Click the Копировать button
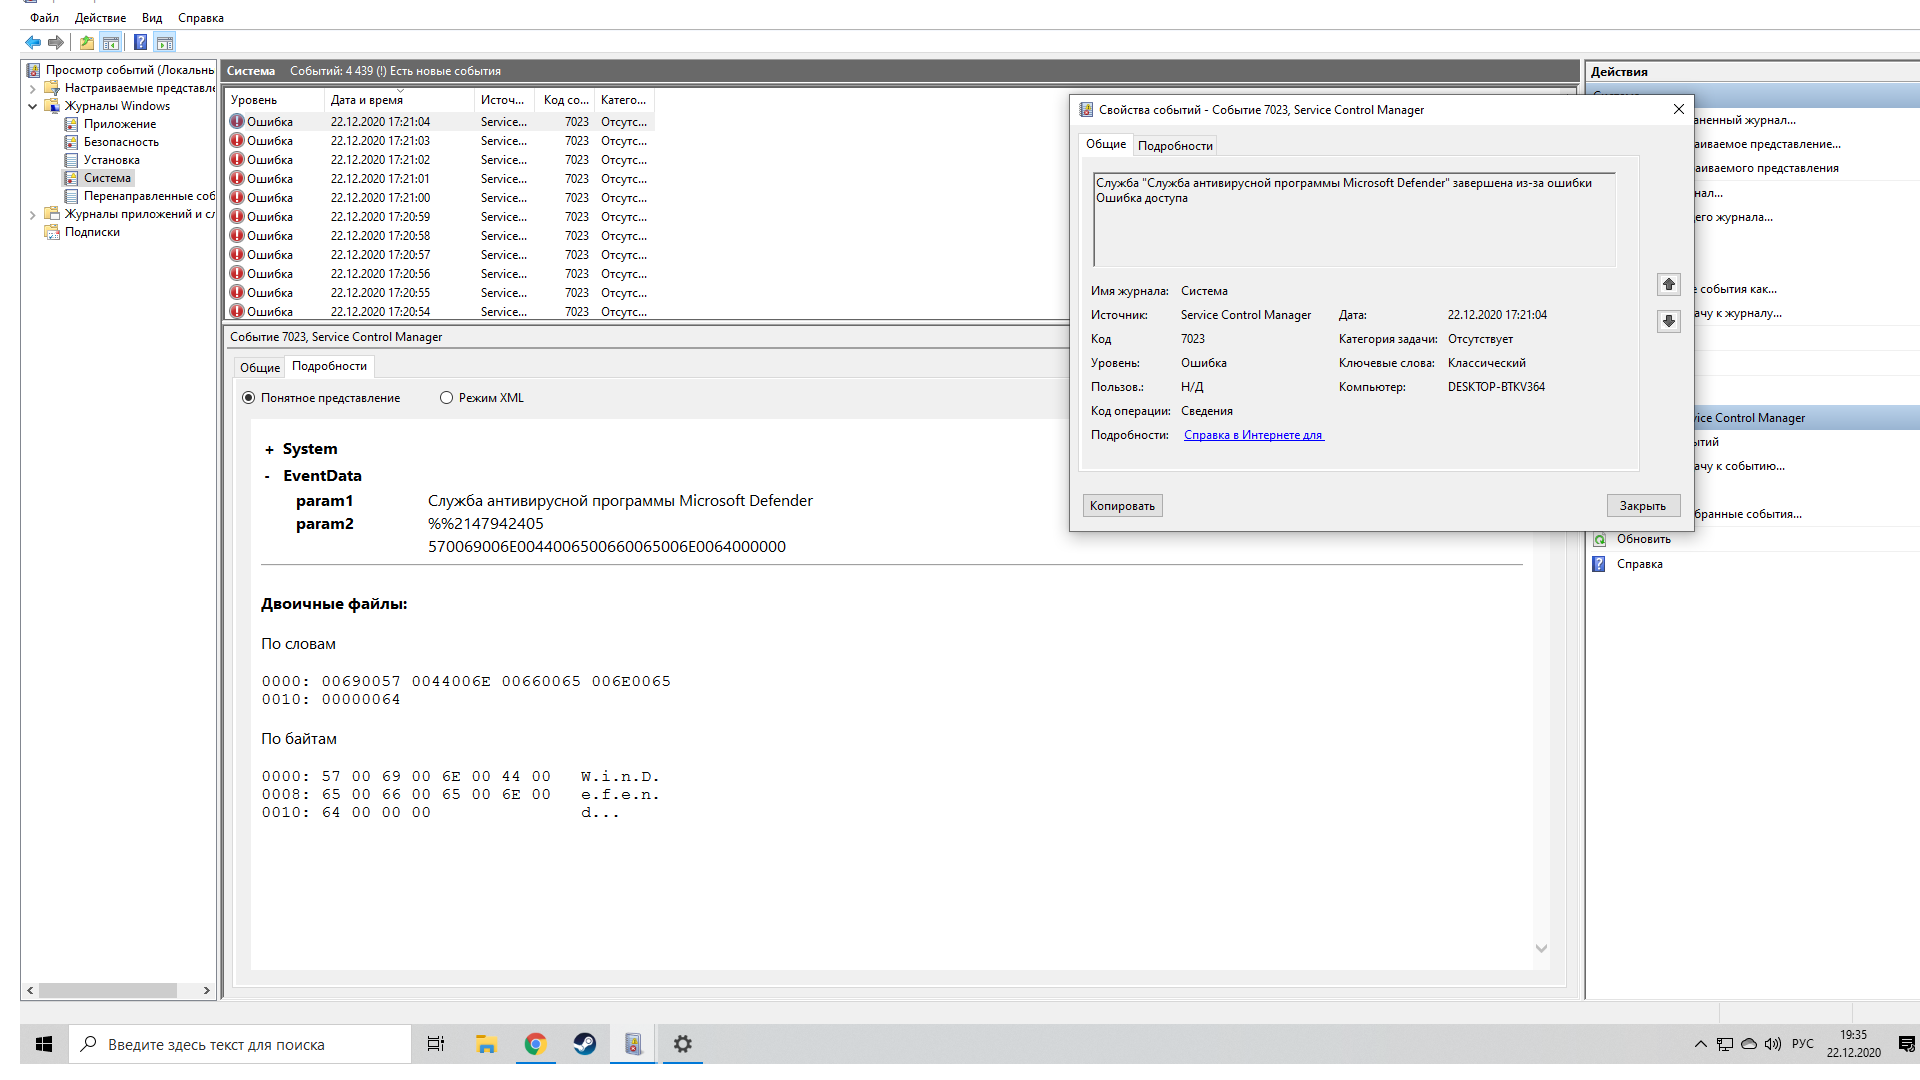 pos(1122,506)
